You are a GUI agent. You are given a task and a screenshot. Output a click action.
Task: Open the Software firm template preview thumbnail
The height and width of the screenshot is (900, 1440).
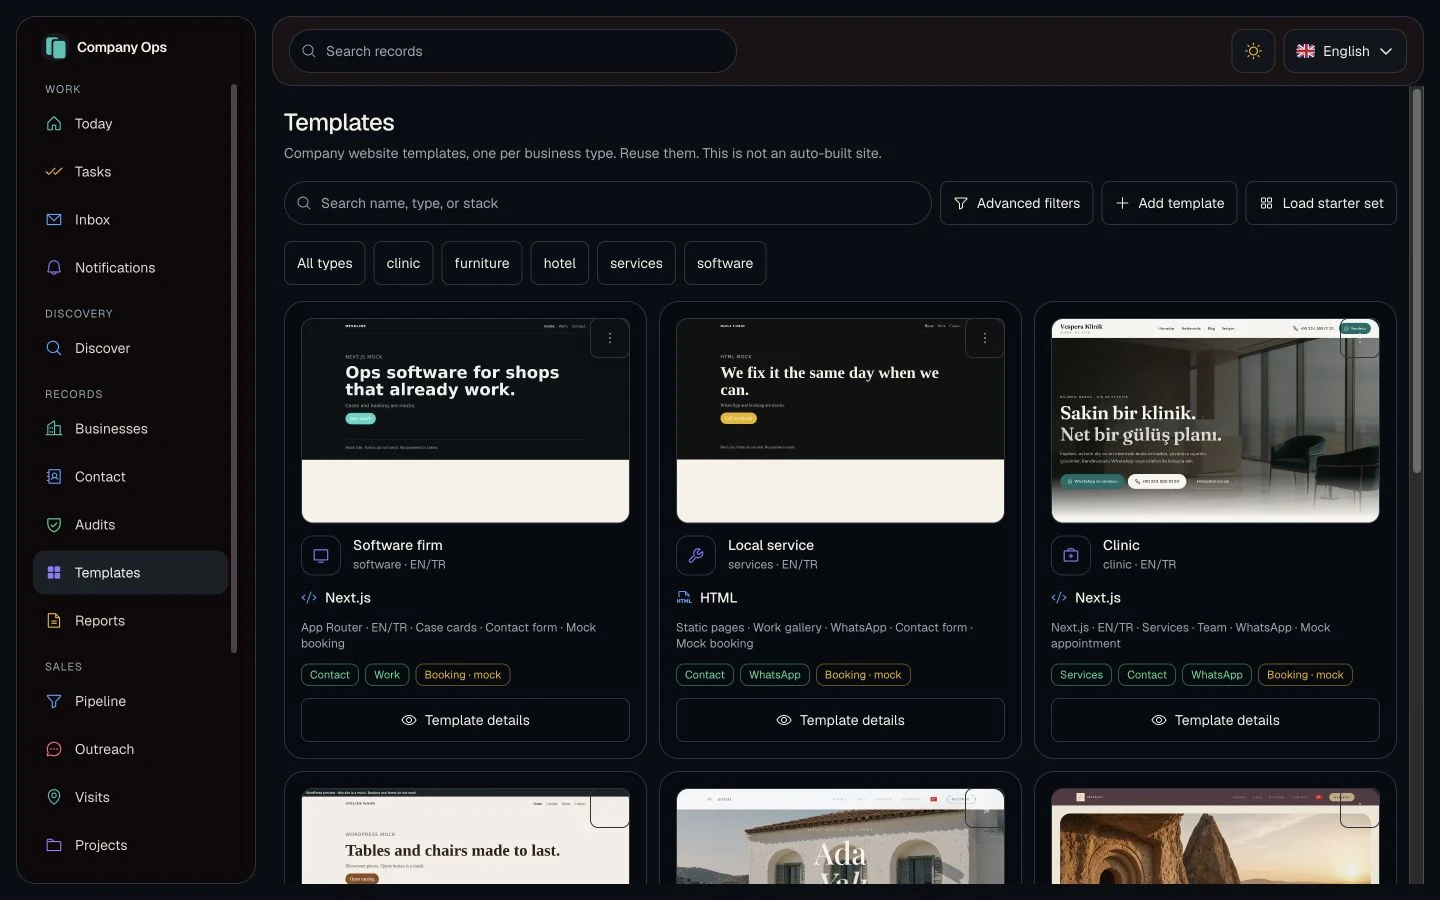(465, 421)
